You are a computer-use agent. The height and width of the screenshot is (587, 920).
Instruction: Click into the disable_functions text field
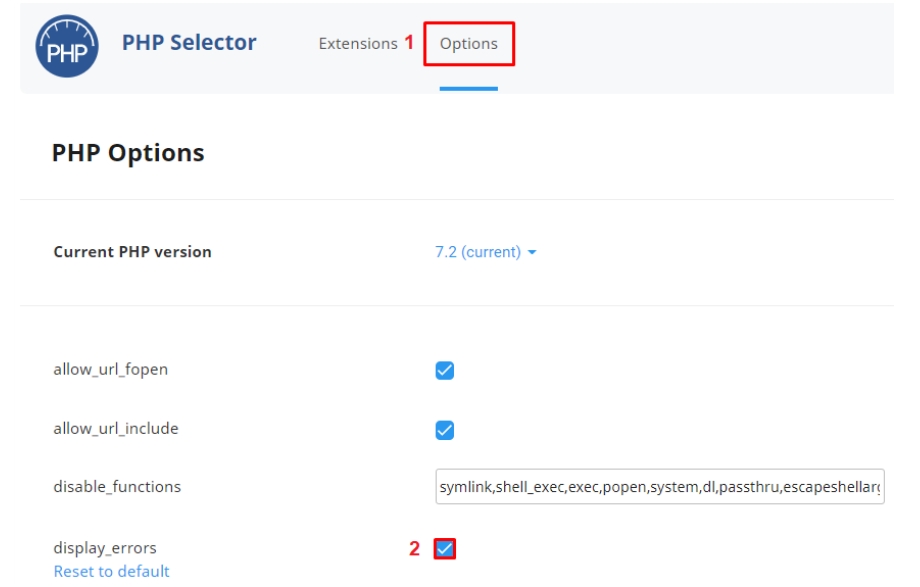click(x=659, y=488)
